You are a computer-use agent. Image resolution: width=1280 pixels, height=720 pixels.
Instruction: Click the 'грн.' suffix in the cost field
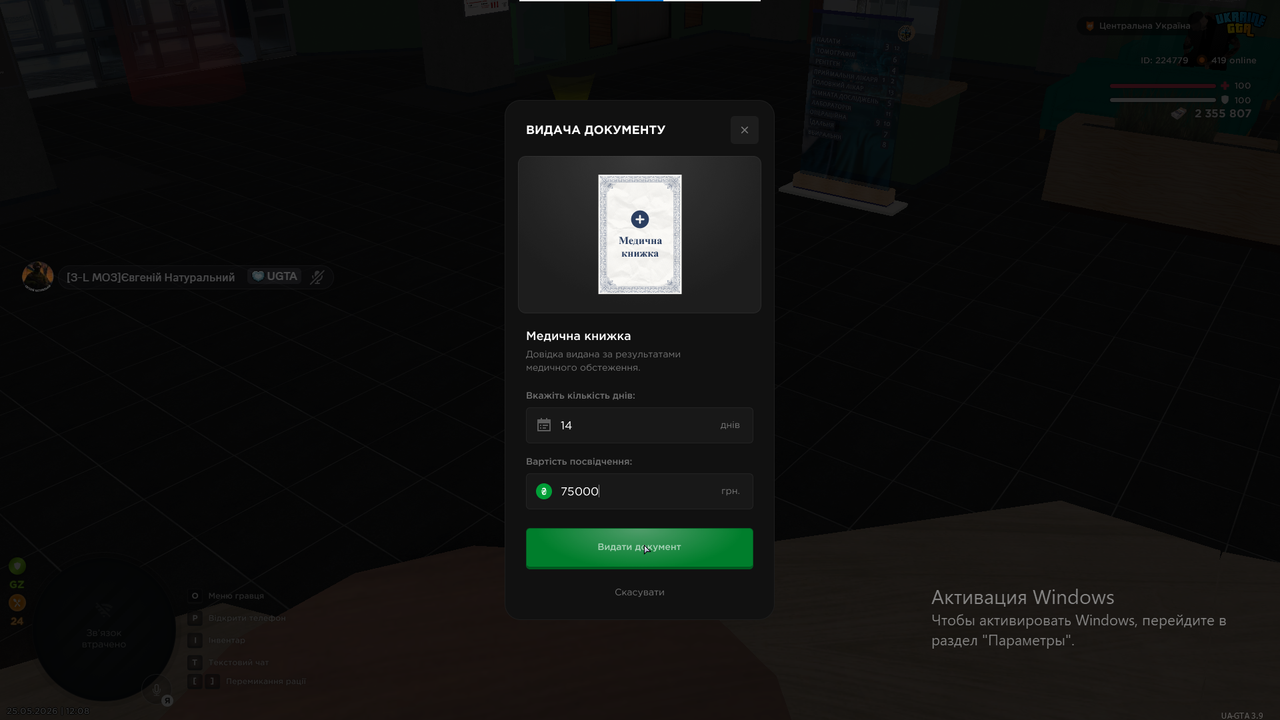coord(730,491)
